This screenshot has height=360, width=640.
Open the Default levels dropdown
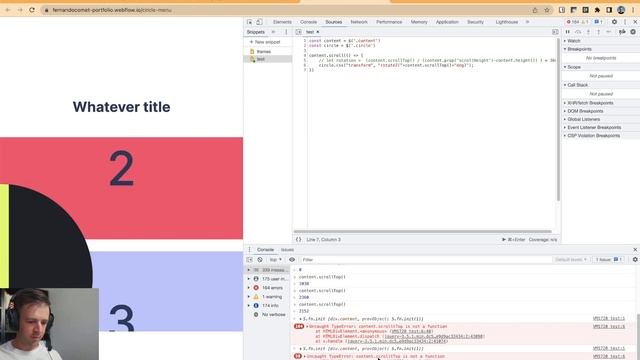point(571,260)
